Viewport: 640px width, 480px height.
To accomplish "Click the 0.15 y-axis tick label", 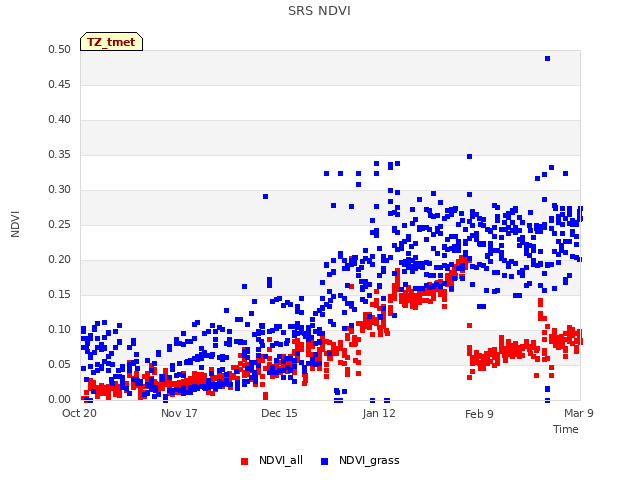I will click(x=59, y=295).
